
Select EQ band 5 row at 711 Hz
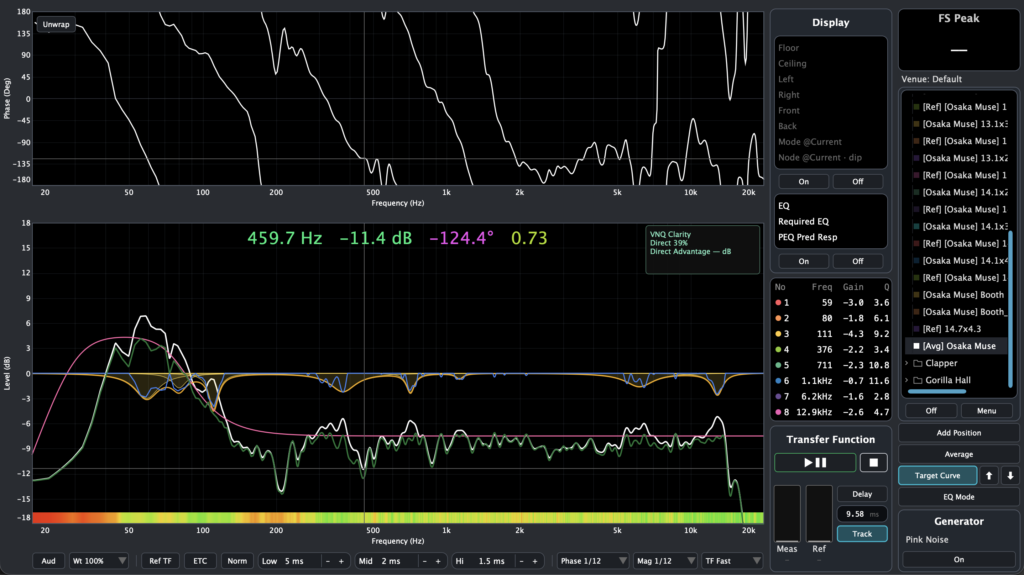tap(831, 365)
